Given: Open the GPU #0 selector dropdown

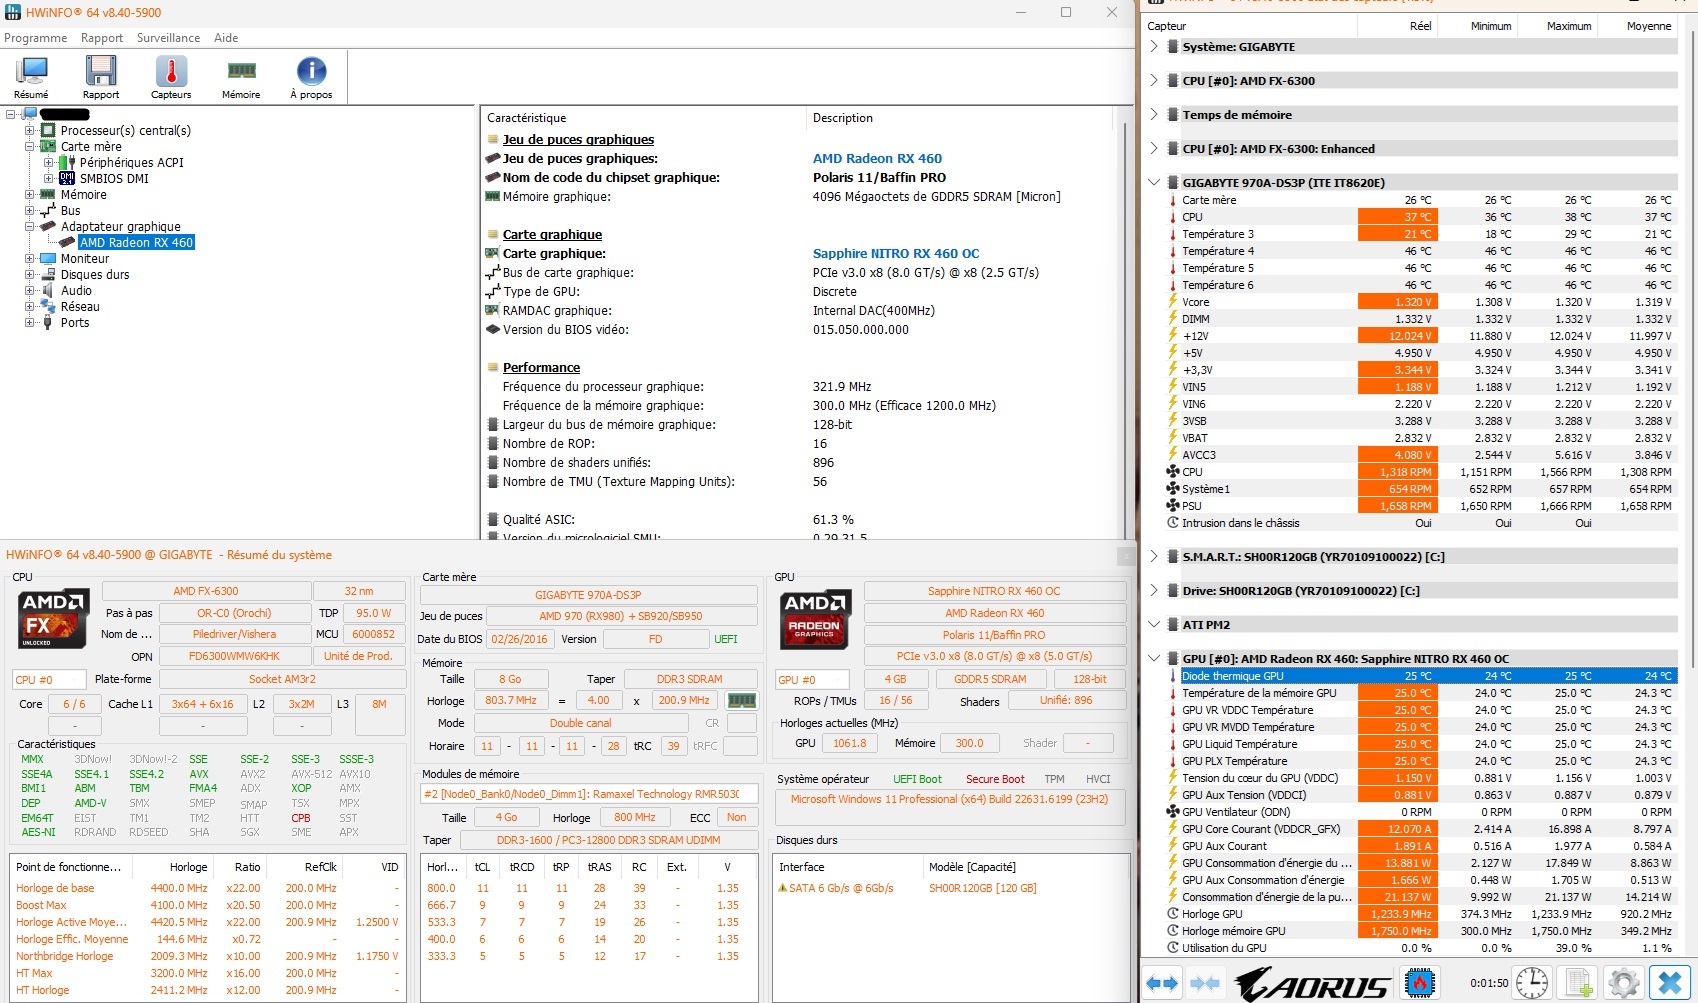Looking at the screenshot, I should [812, 680].
